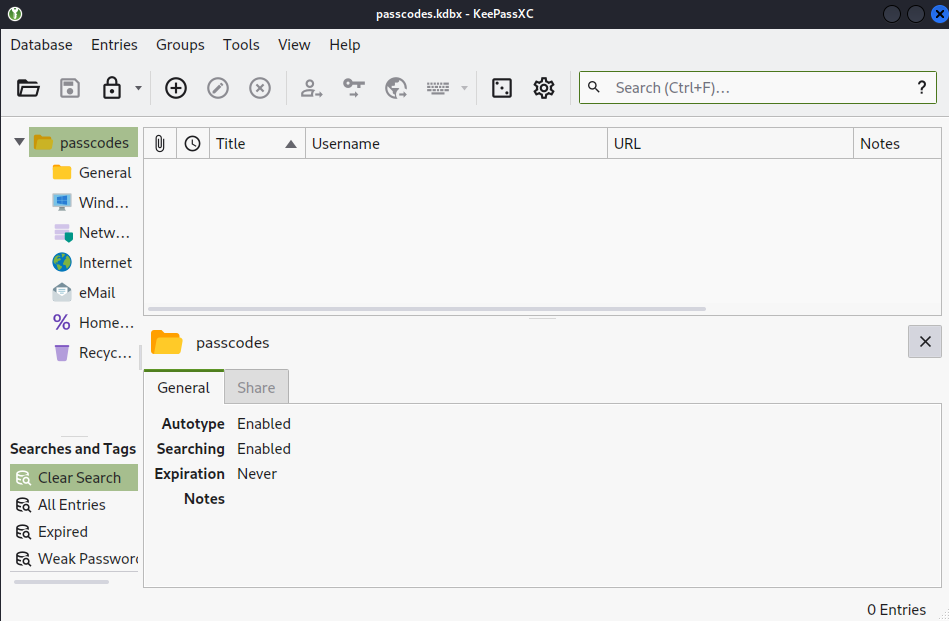This screenshot has height=621, width=949.
Task: Switch to the General tab
Action: [x=183, y=387]
